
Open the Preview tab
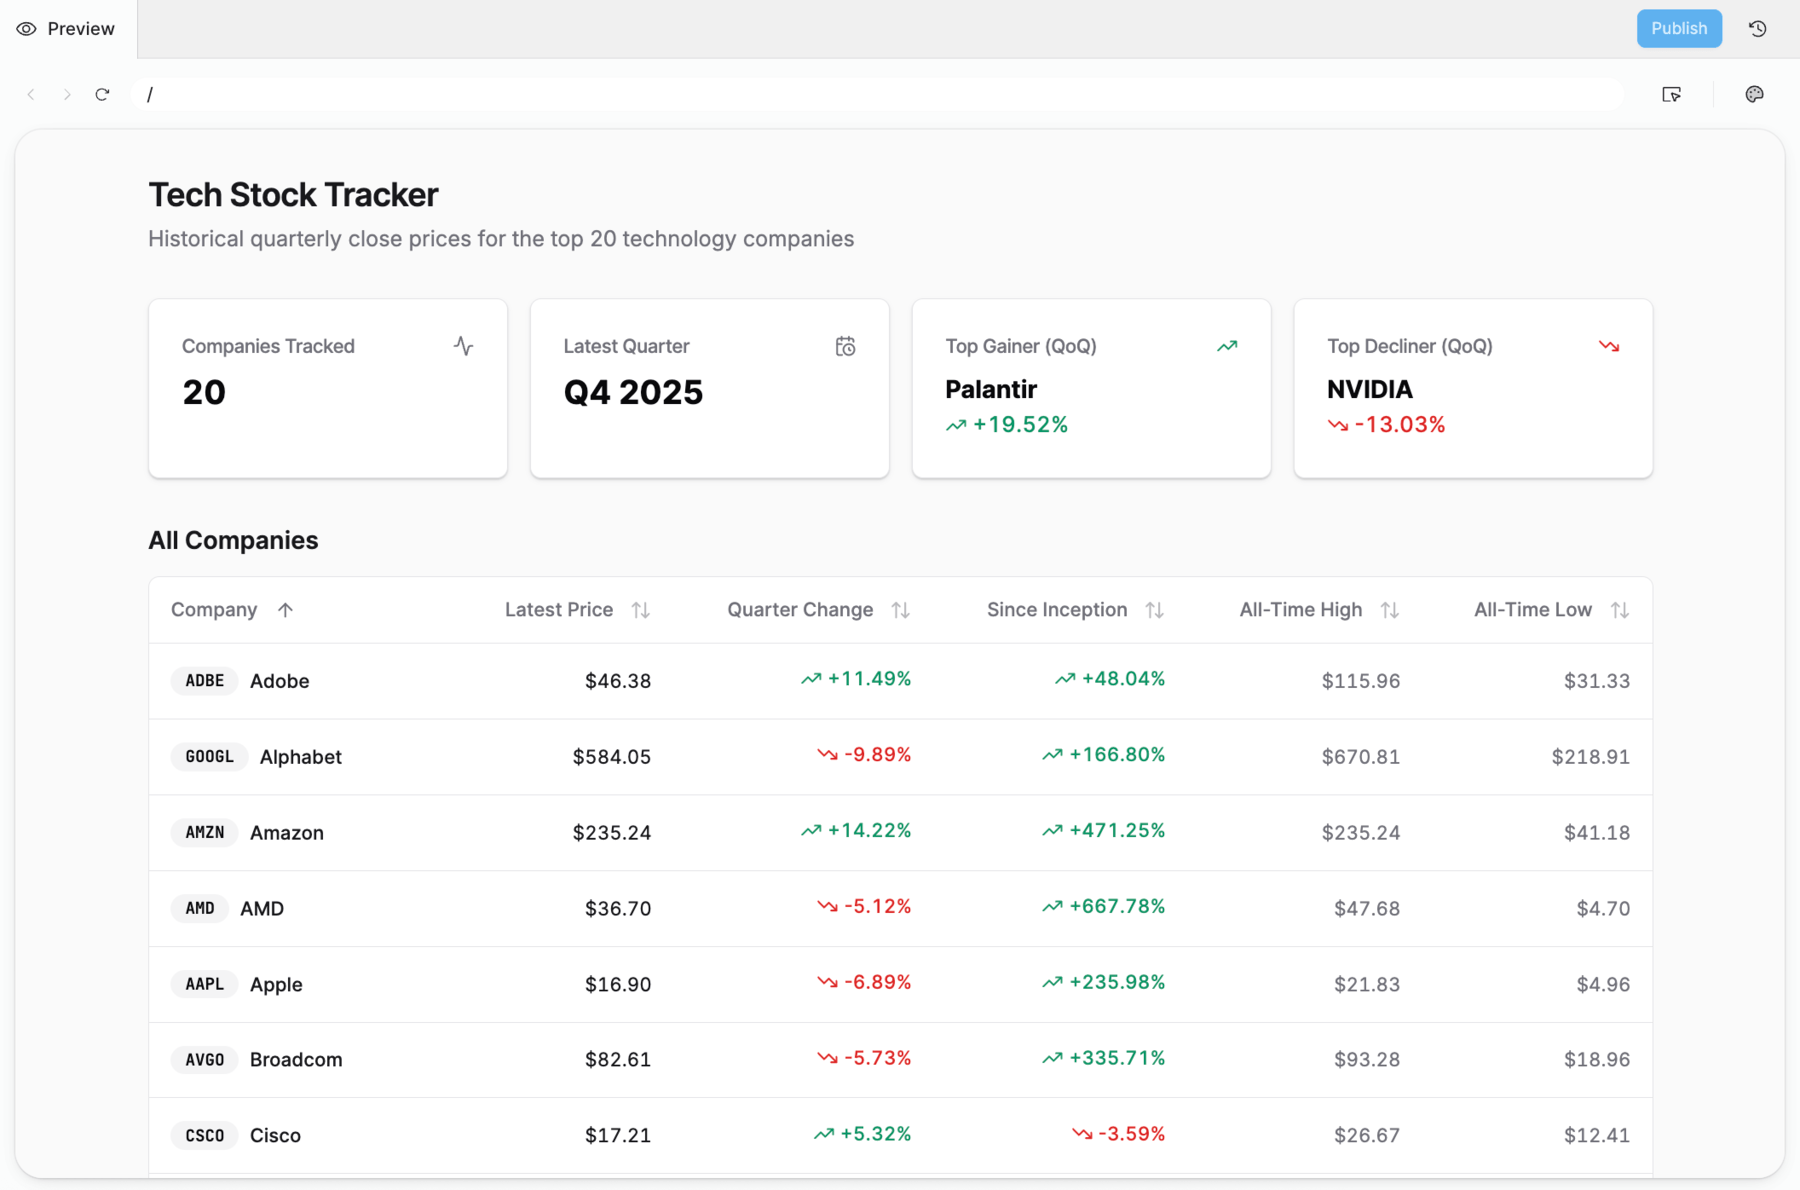pyautogui.click(x=67, y=29)
